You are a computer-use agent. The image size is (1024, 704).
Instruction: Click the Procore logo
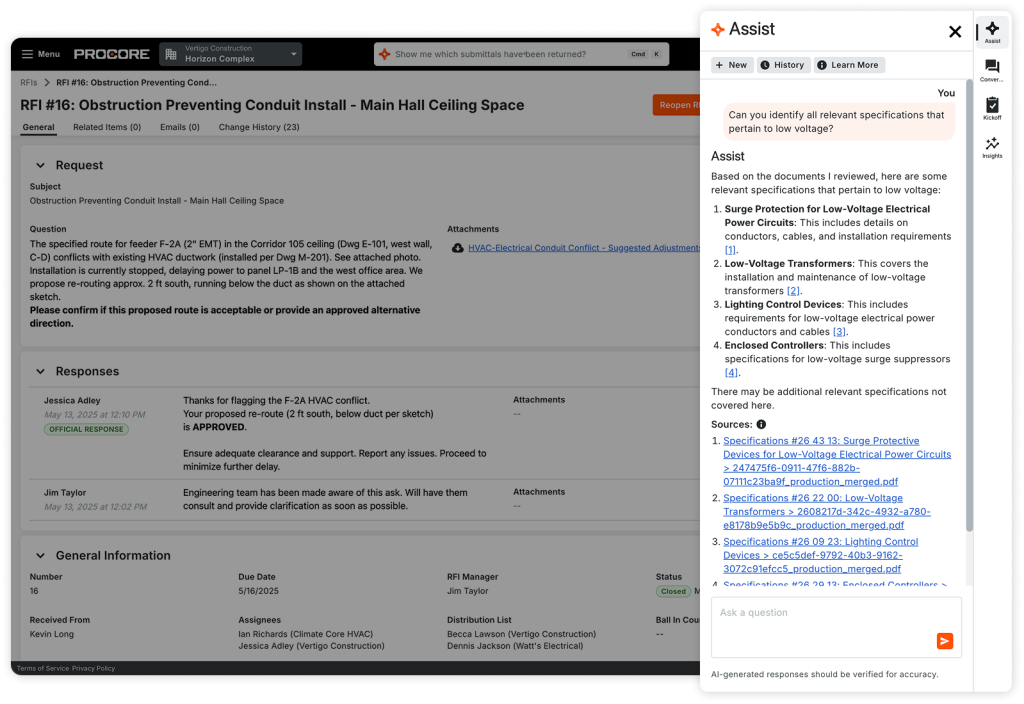point(112,54)
